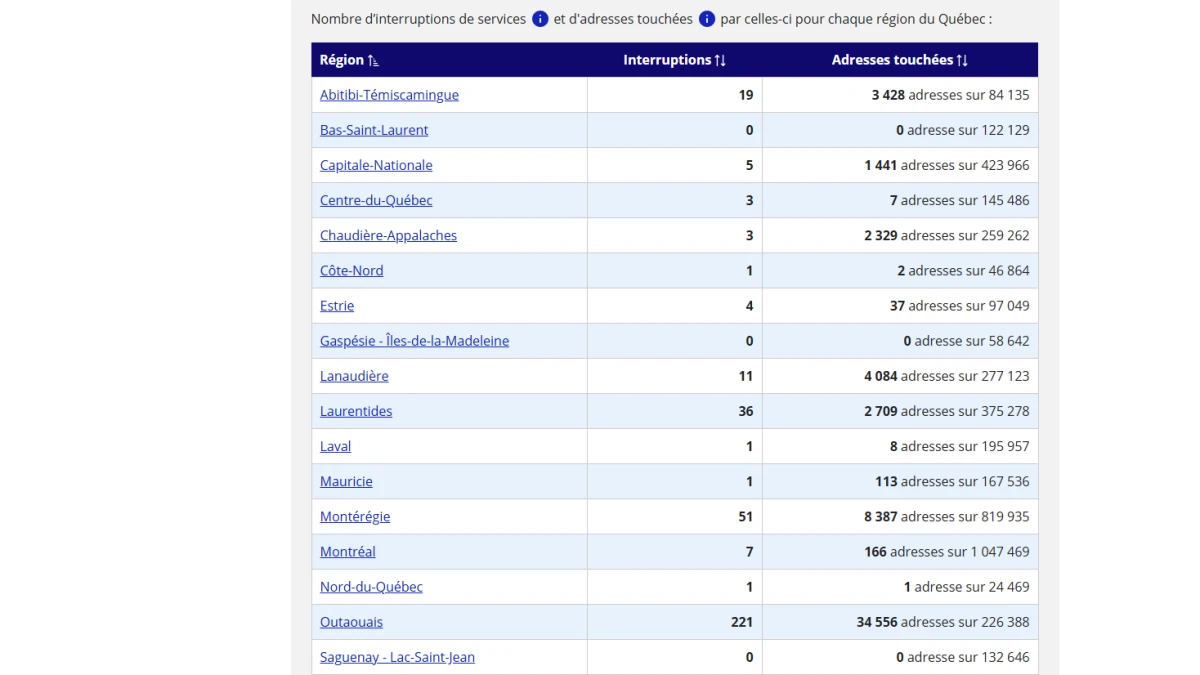Viewport: 1200px width, 675px height.
Task: Click interruptions count 221 for Outaouais
Action: [742, 622]
